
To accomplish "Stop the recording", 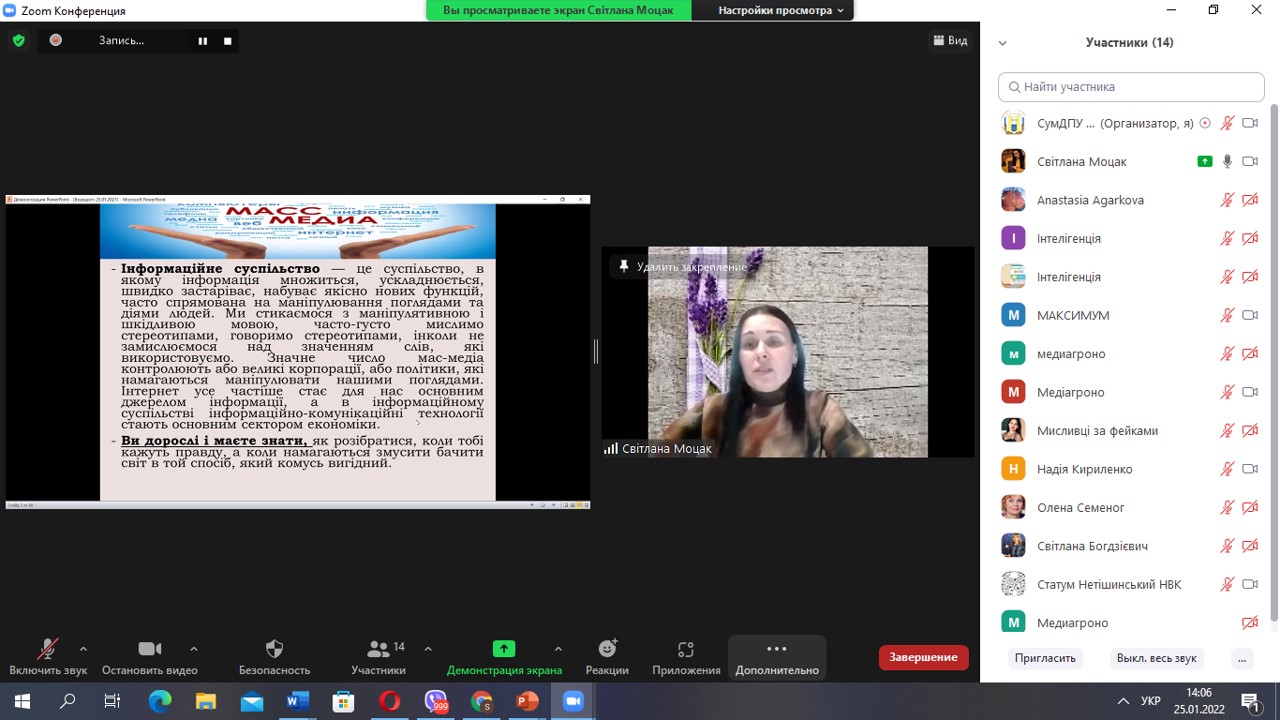I will (228, 41).
